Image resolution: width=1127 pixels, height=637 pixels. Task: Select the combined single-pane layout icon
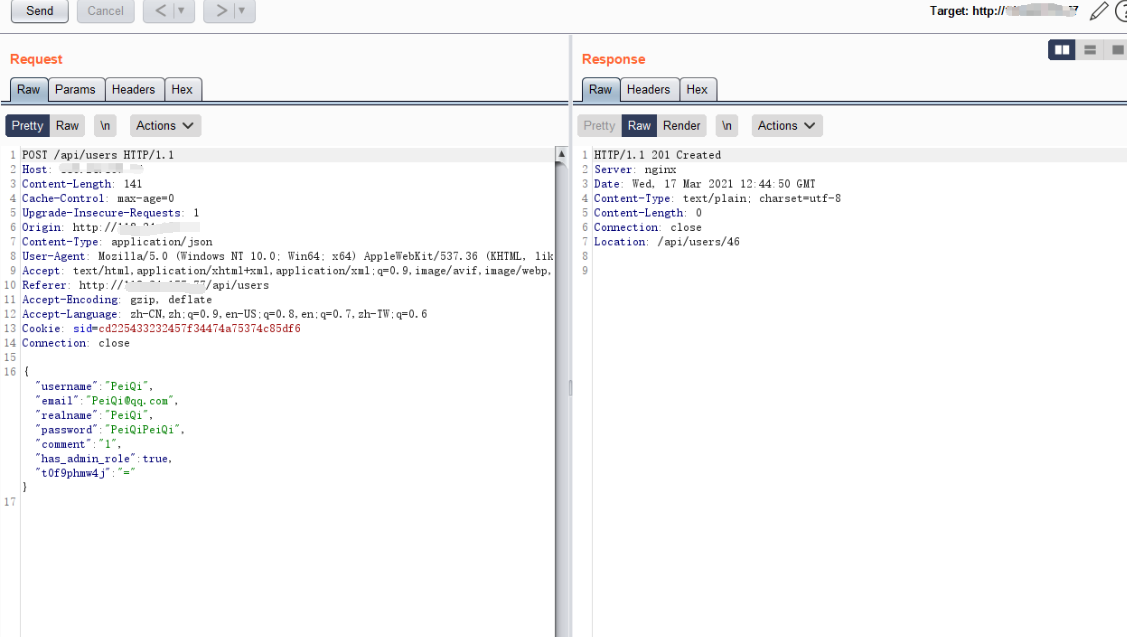point(1117,49)
